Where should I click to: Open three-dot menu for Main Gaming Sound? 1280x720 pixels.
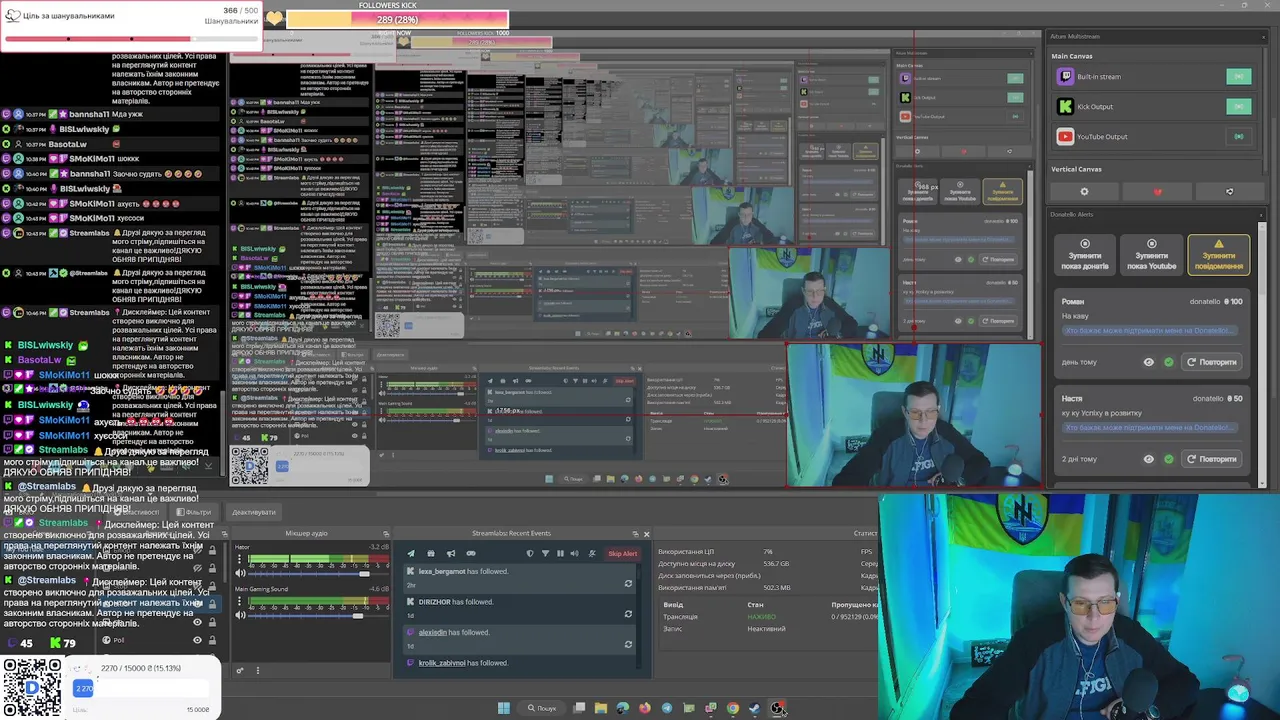[239, 600]
